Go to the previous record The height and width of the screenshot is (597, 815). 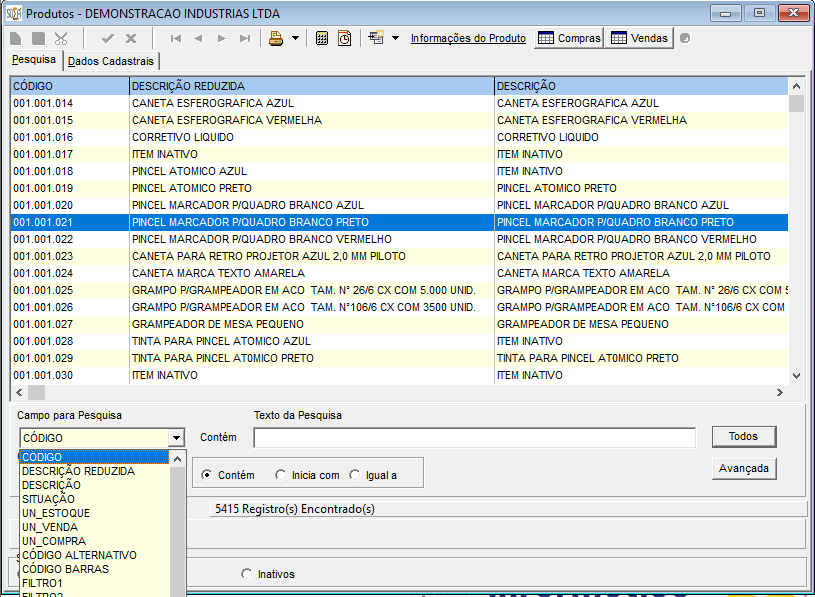198,38
